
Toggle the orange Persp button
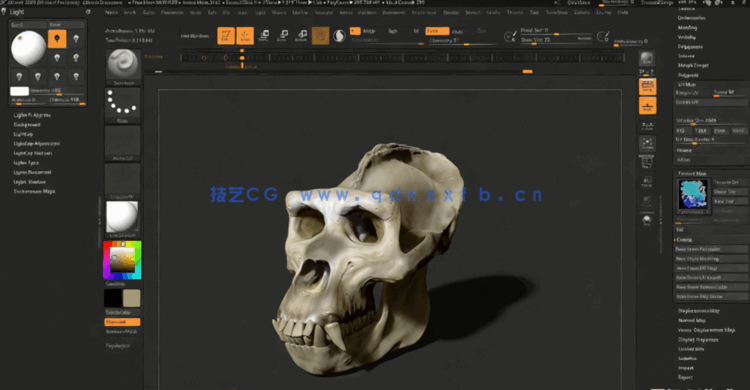point(647,87)
